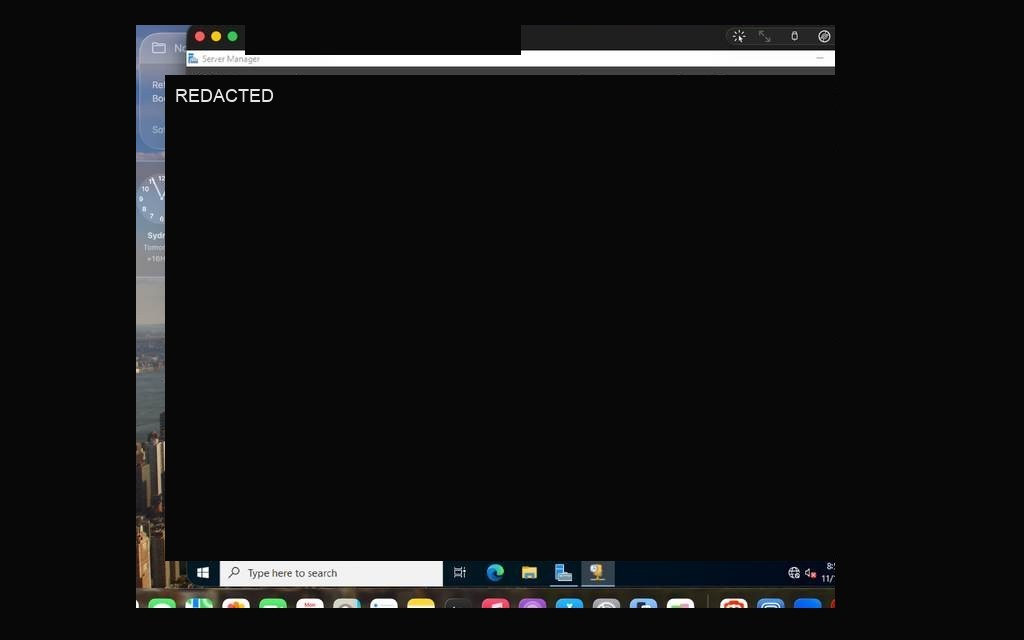Open the network globe tray icon
Viewport: 1024px width, 640px height.
click(793, 573)
